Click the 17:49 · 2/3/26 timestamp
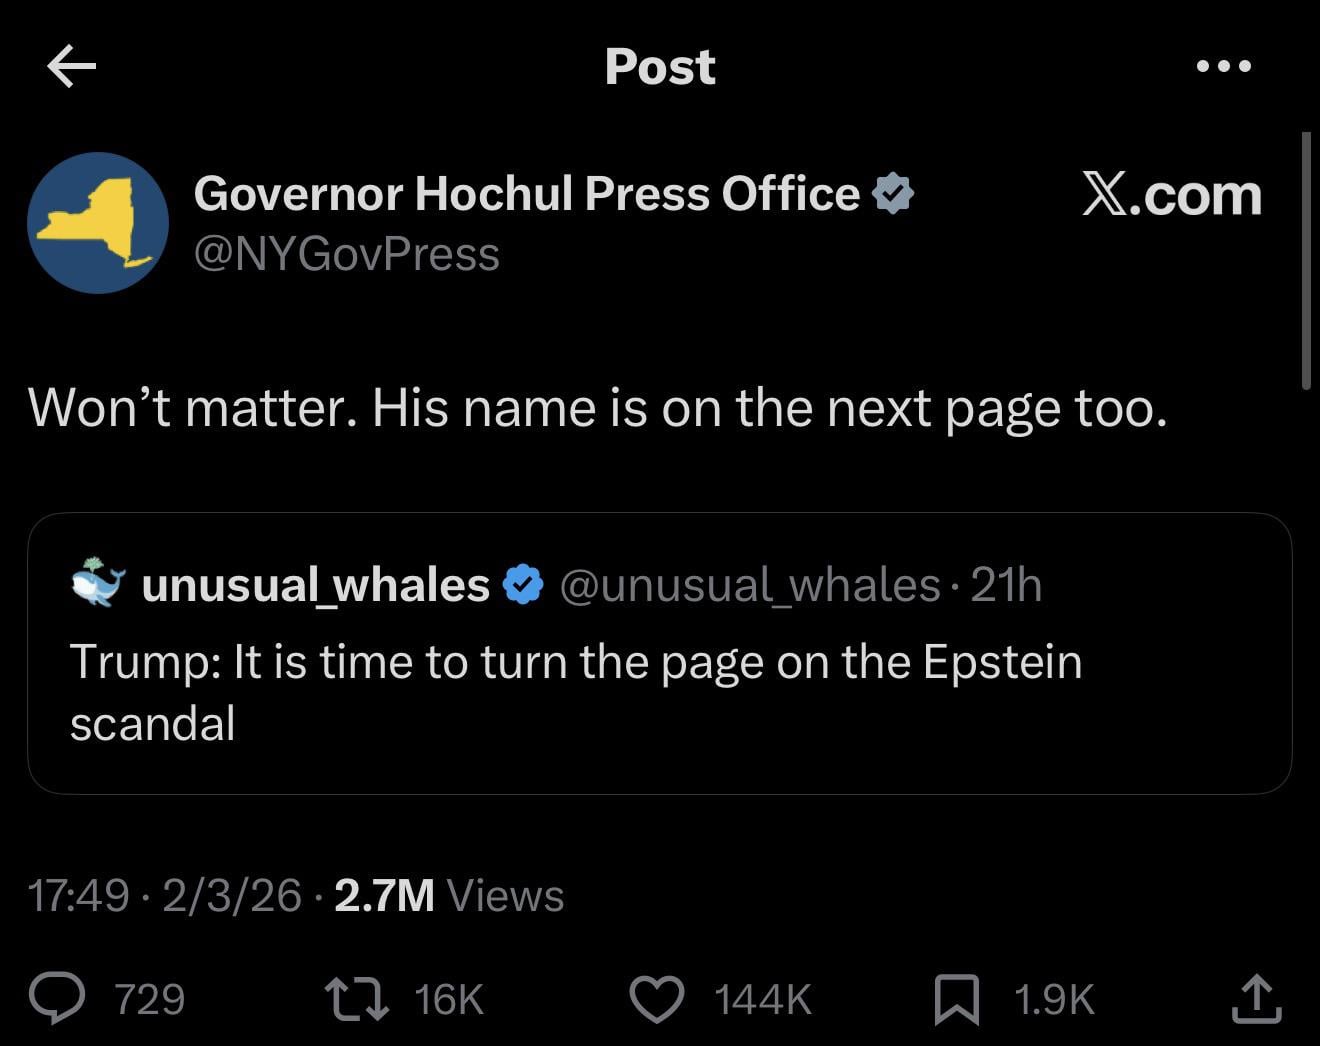The width and height of the screenshot is (1320, 1046). click(x=164, y=895)
